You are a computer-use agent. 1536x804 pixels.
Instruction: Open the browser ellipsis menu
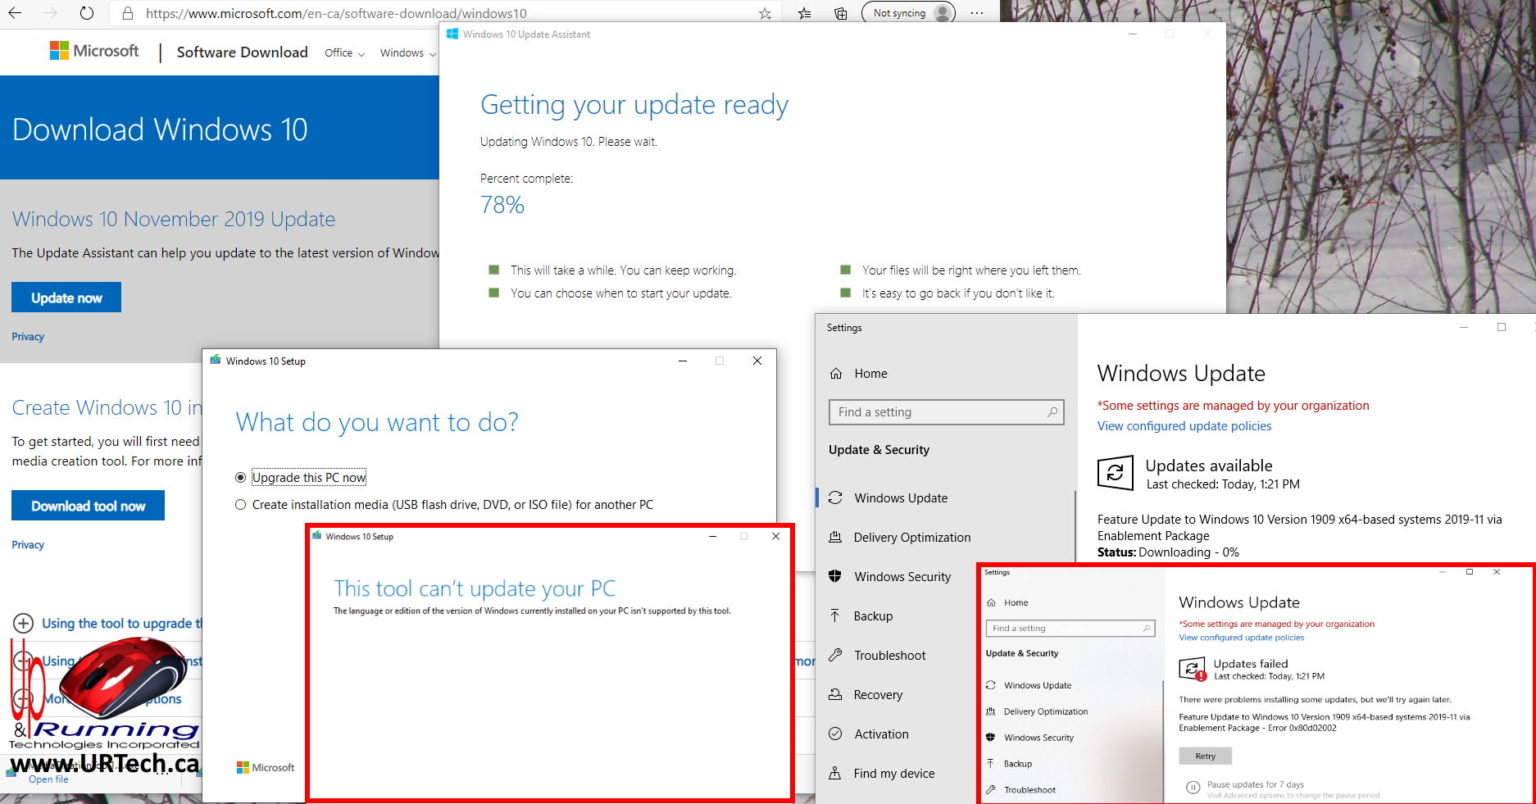pos(976,13)
